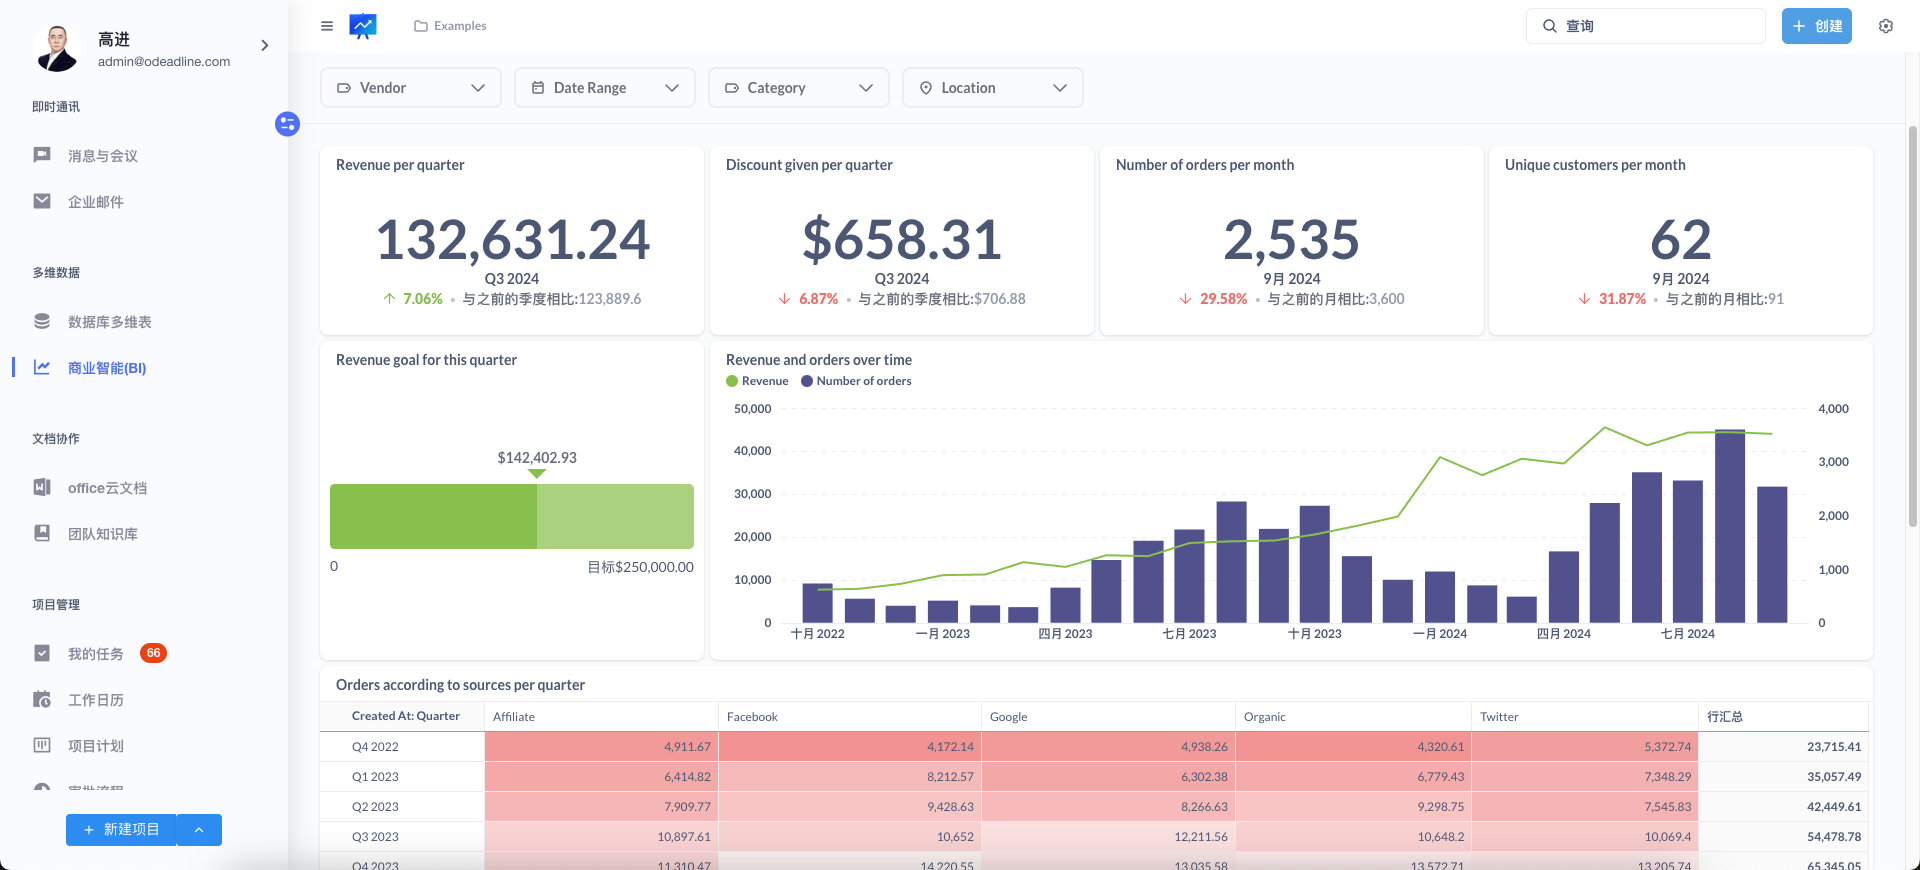Open 消息与会议 in sidebar
1920x870 pixels.
pos(103,156)
